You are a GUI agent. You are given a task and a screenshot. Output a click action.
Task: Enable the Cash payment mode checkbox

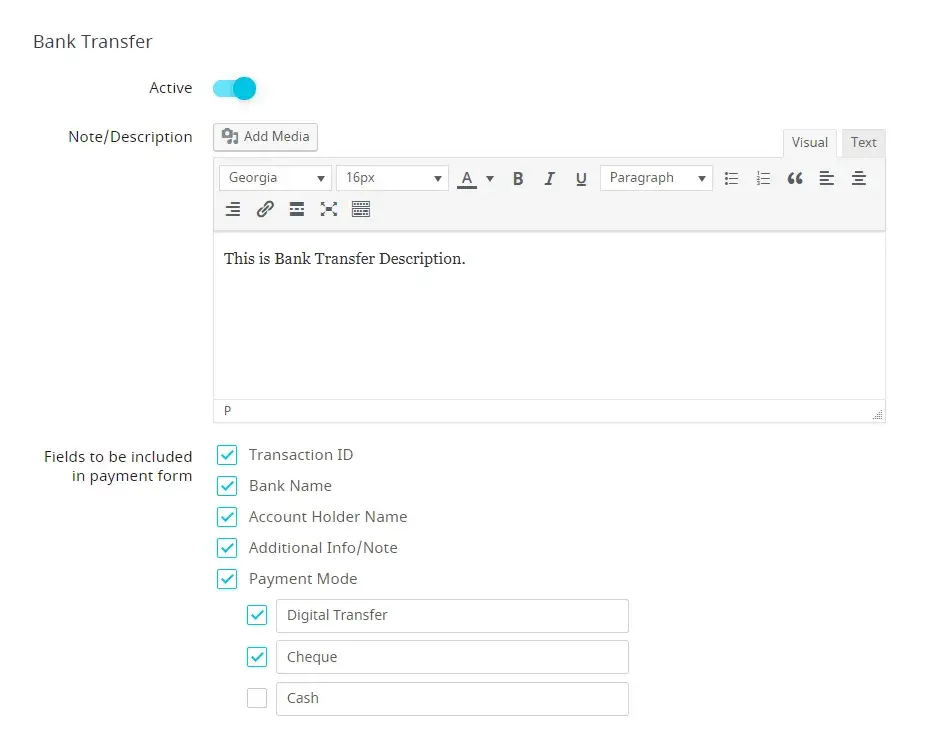tap(257, 698)
